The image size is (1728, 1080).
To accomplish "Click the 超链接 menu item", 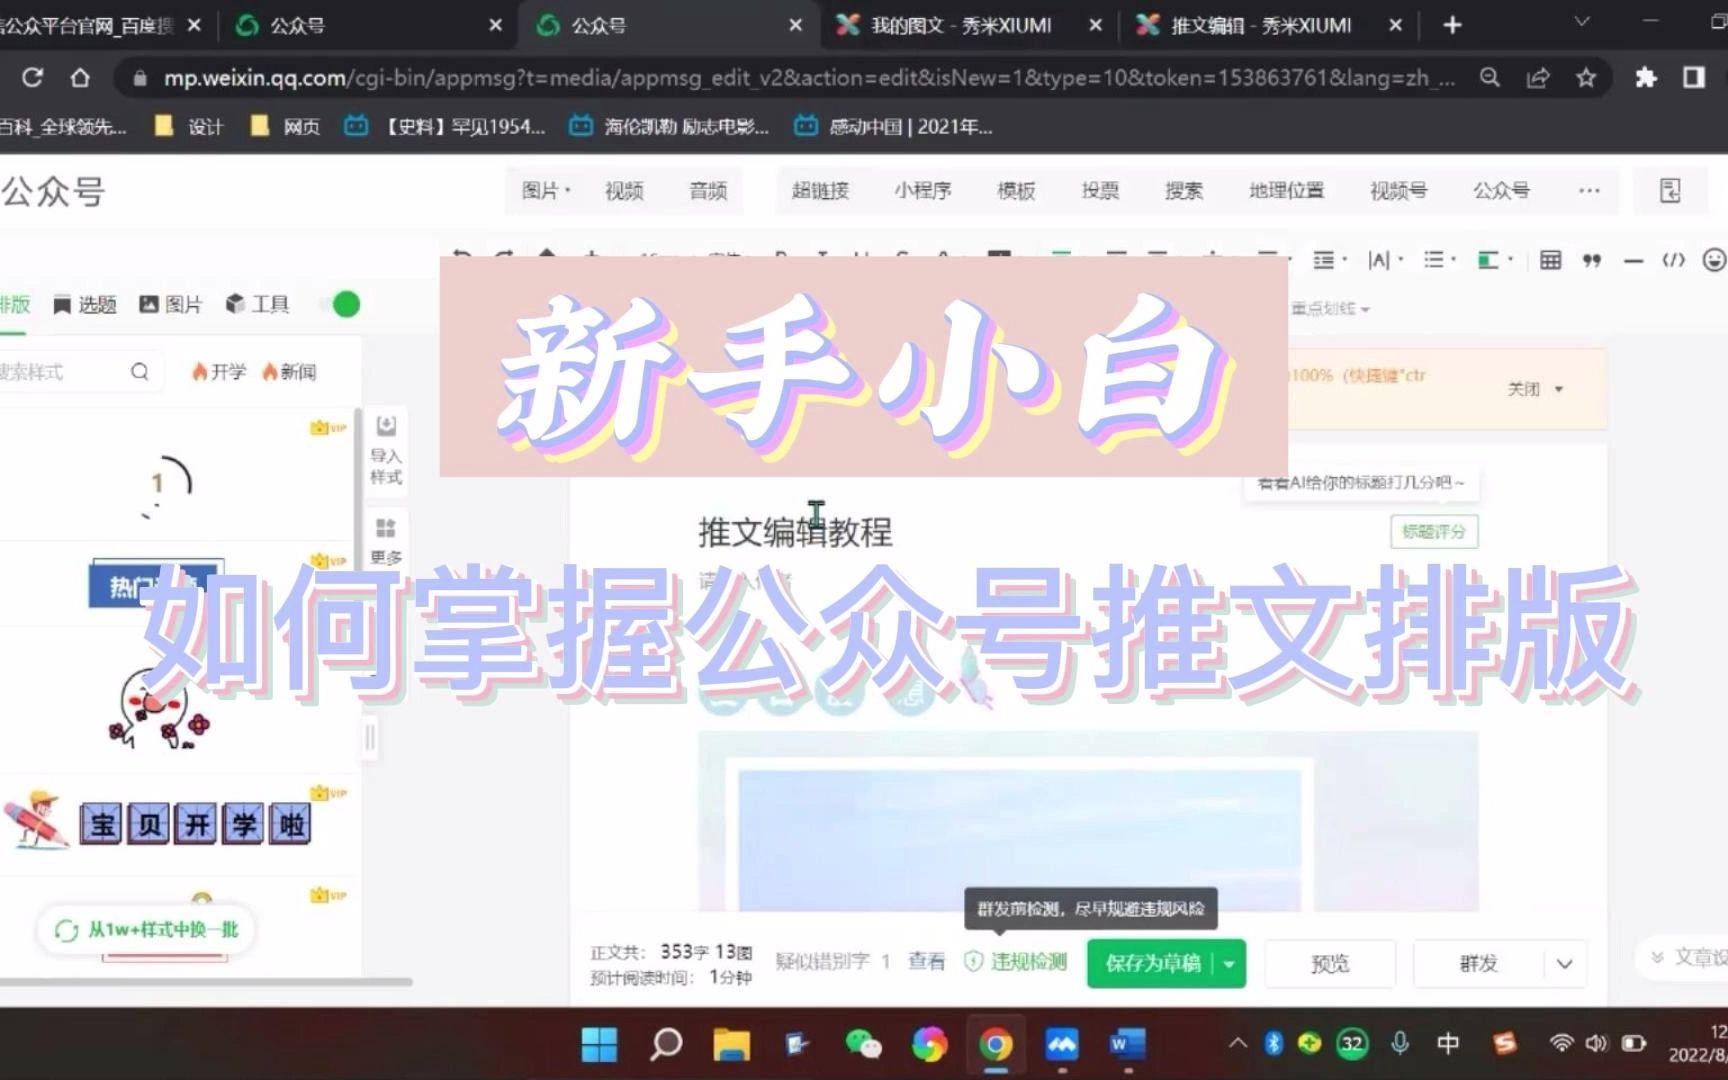I will point(820,191).
